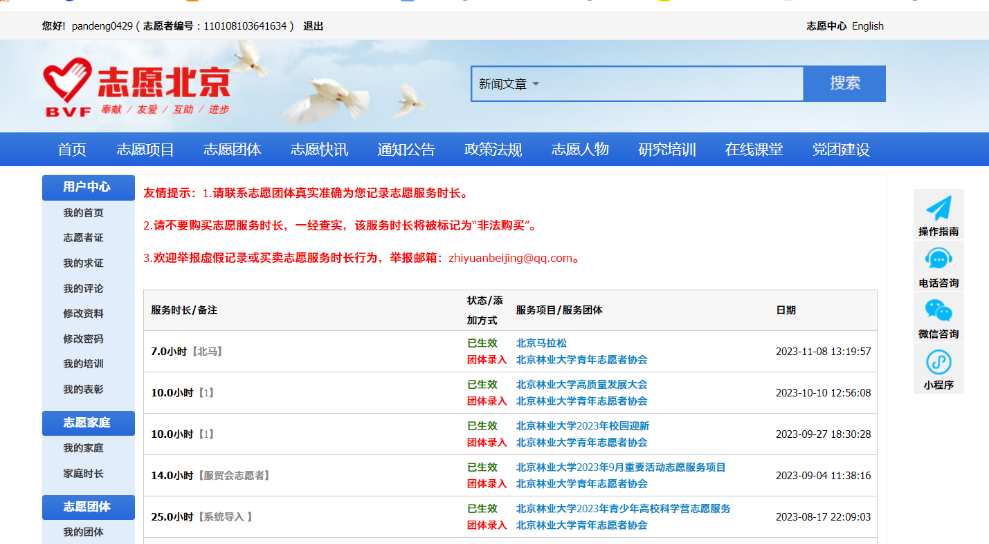Open 志愿人物 navigation item

[580, 150]
